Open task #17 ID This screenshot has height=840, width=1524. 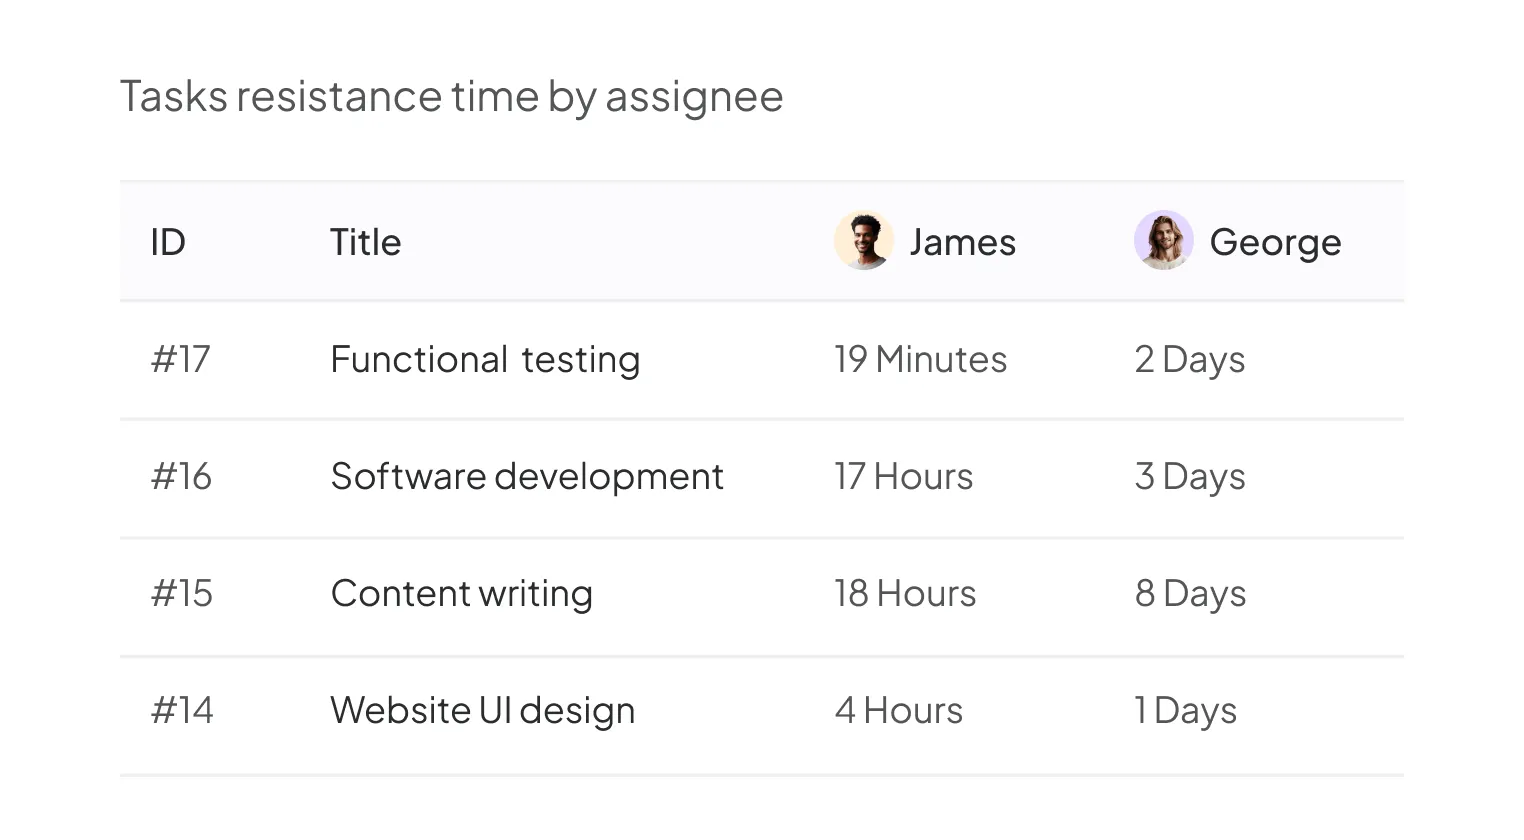tap(180, 359)
